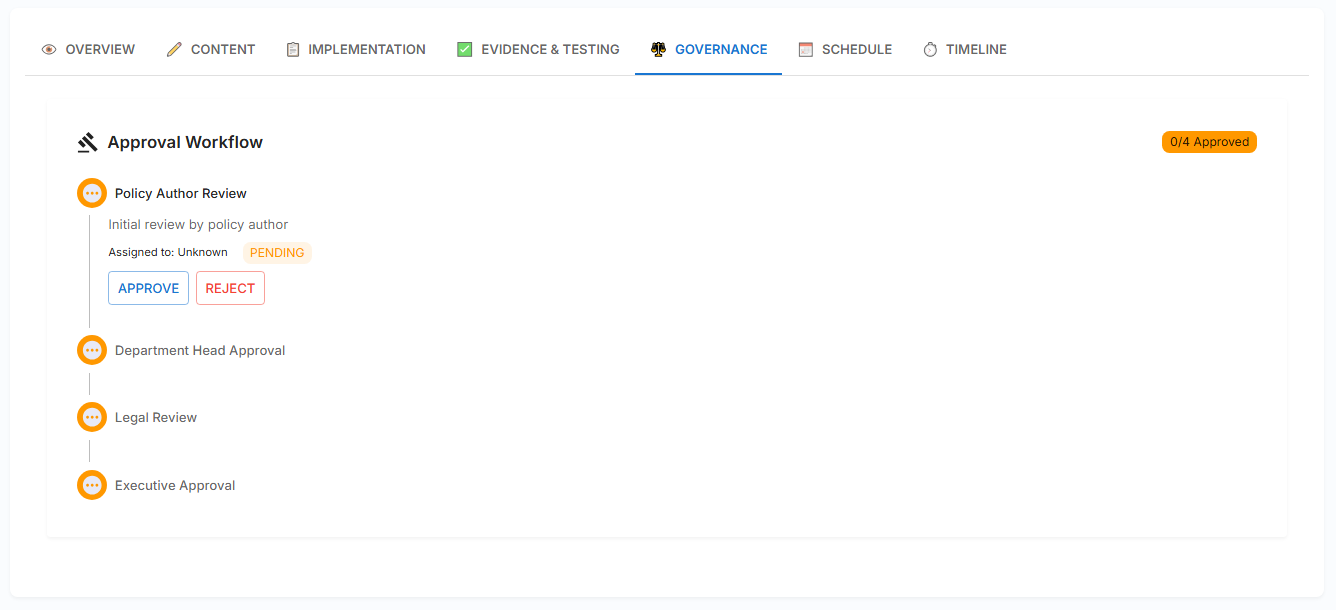Click the pencil icon beside Content
The height and width of the screenshot is (610, 1336).
coord(174,49)
